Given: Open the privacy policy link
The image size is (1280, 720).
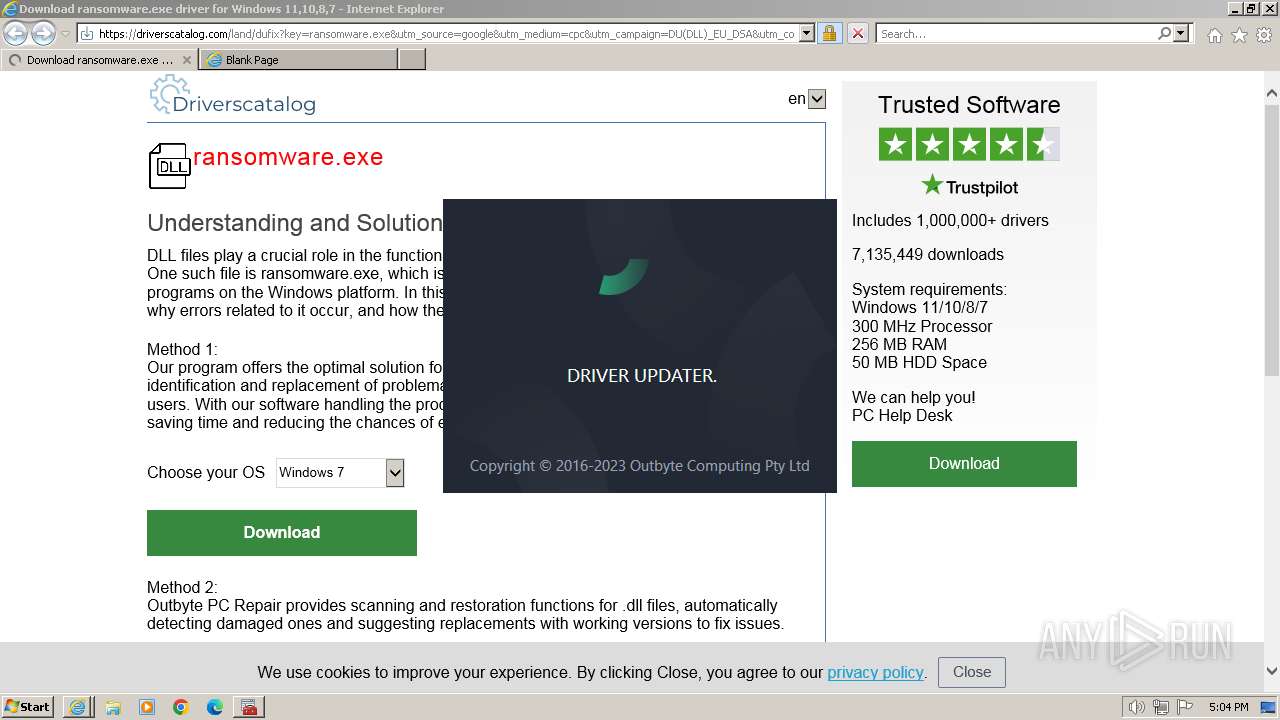Looking at the screenshot, I should click(875, 672).
